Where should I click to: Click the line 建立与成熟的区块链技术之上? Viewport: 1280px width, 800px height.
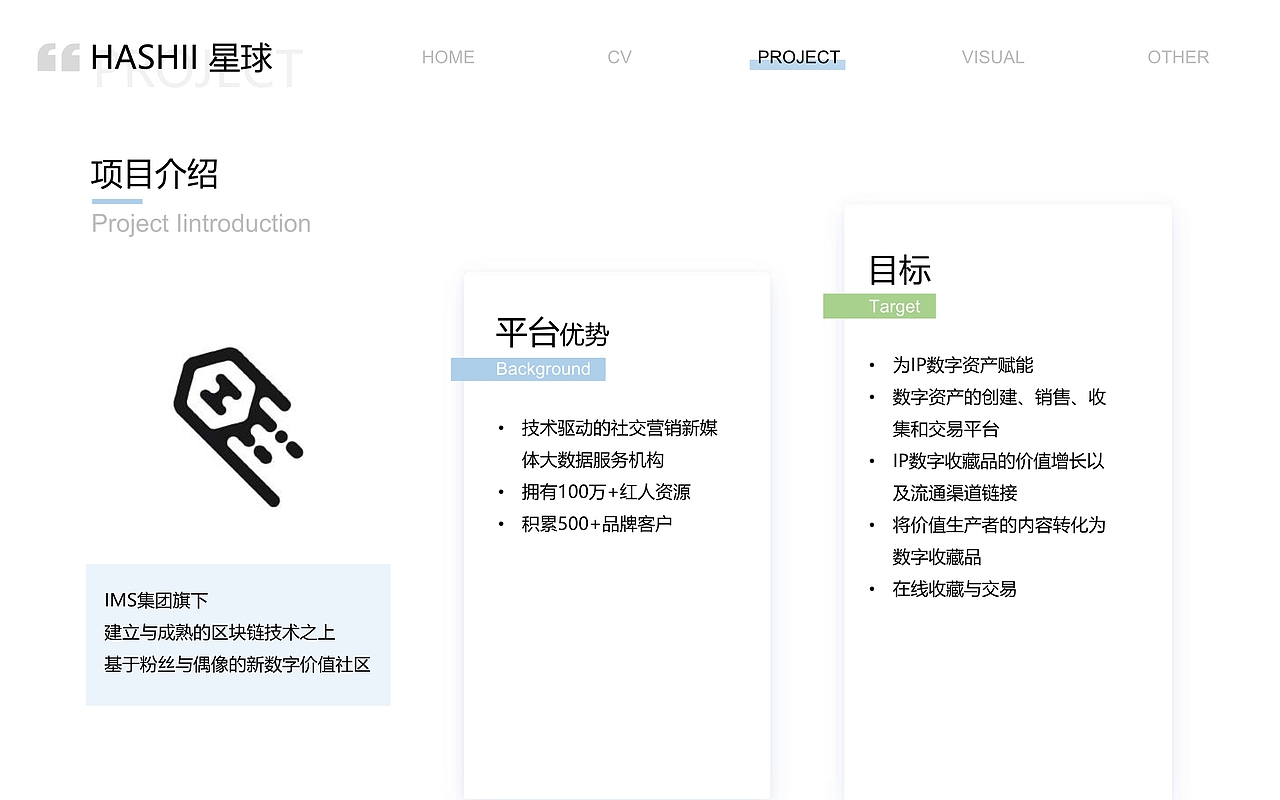(x=219, y=632)
